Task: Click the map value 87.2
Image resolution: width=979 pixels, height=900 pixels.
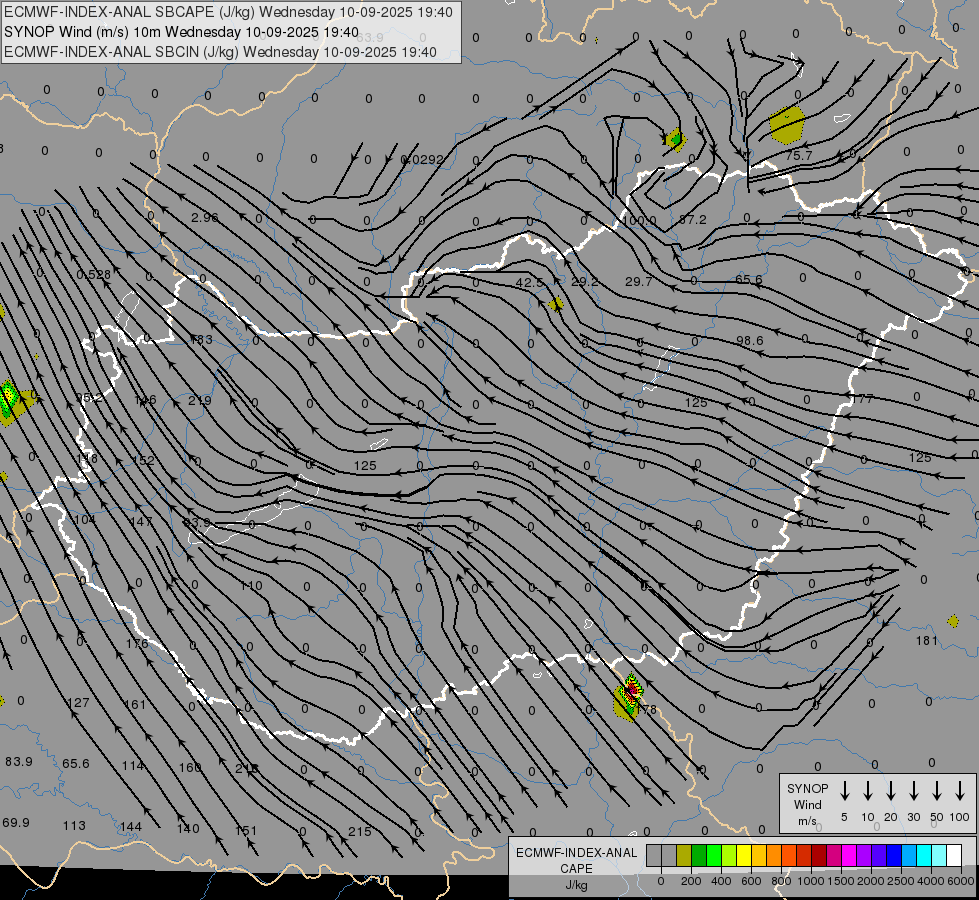Action: coord(692,220)
